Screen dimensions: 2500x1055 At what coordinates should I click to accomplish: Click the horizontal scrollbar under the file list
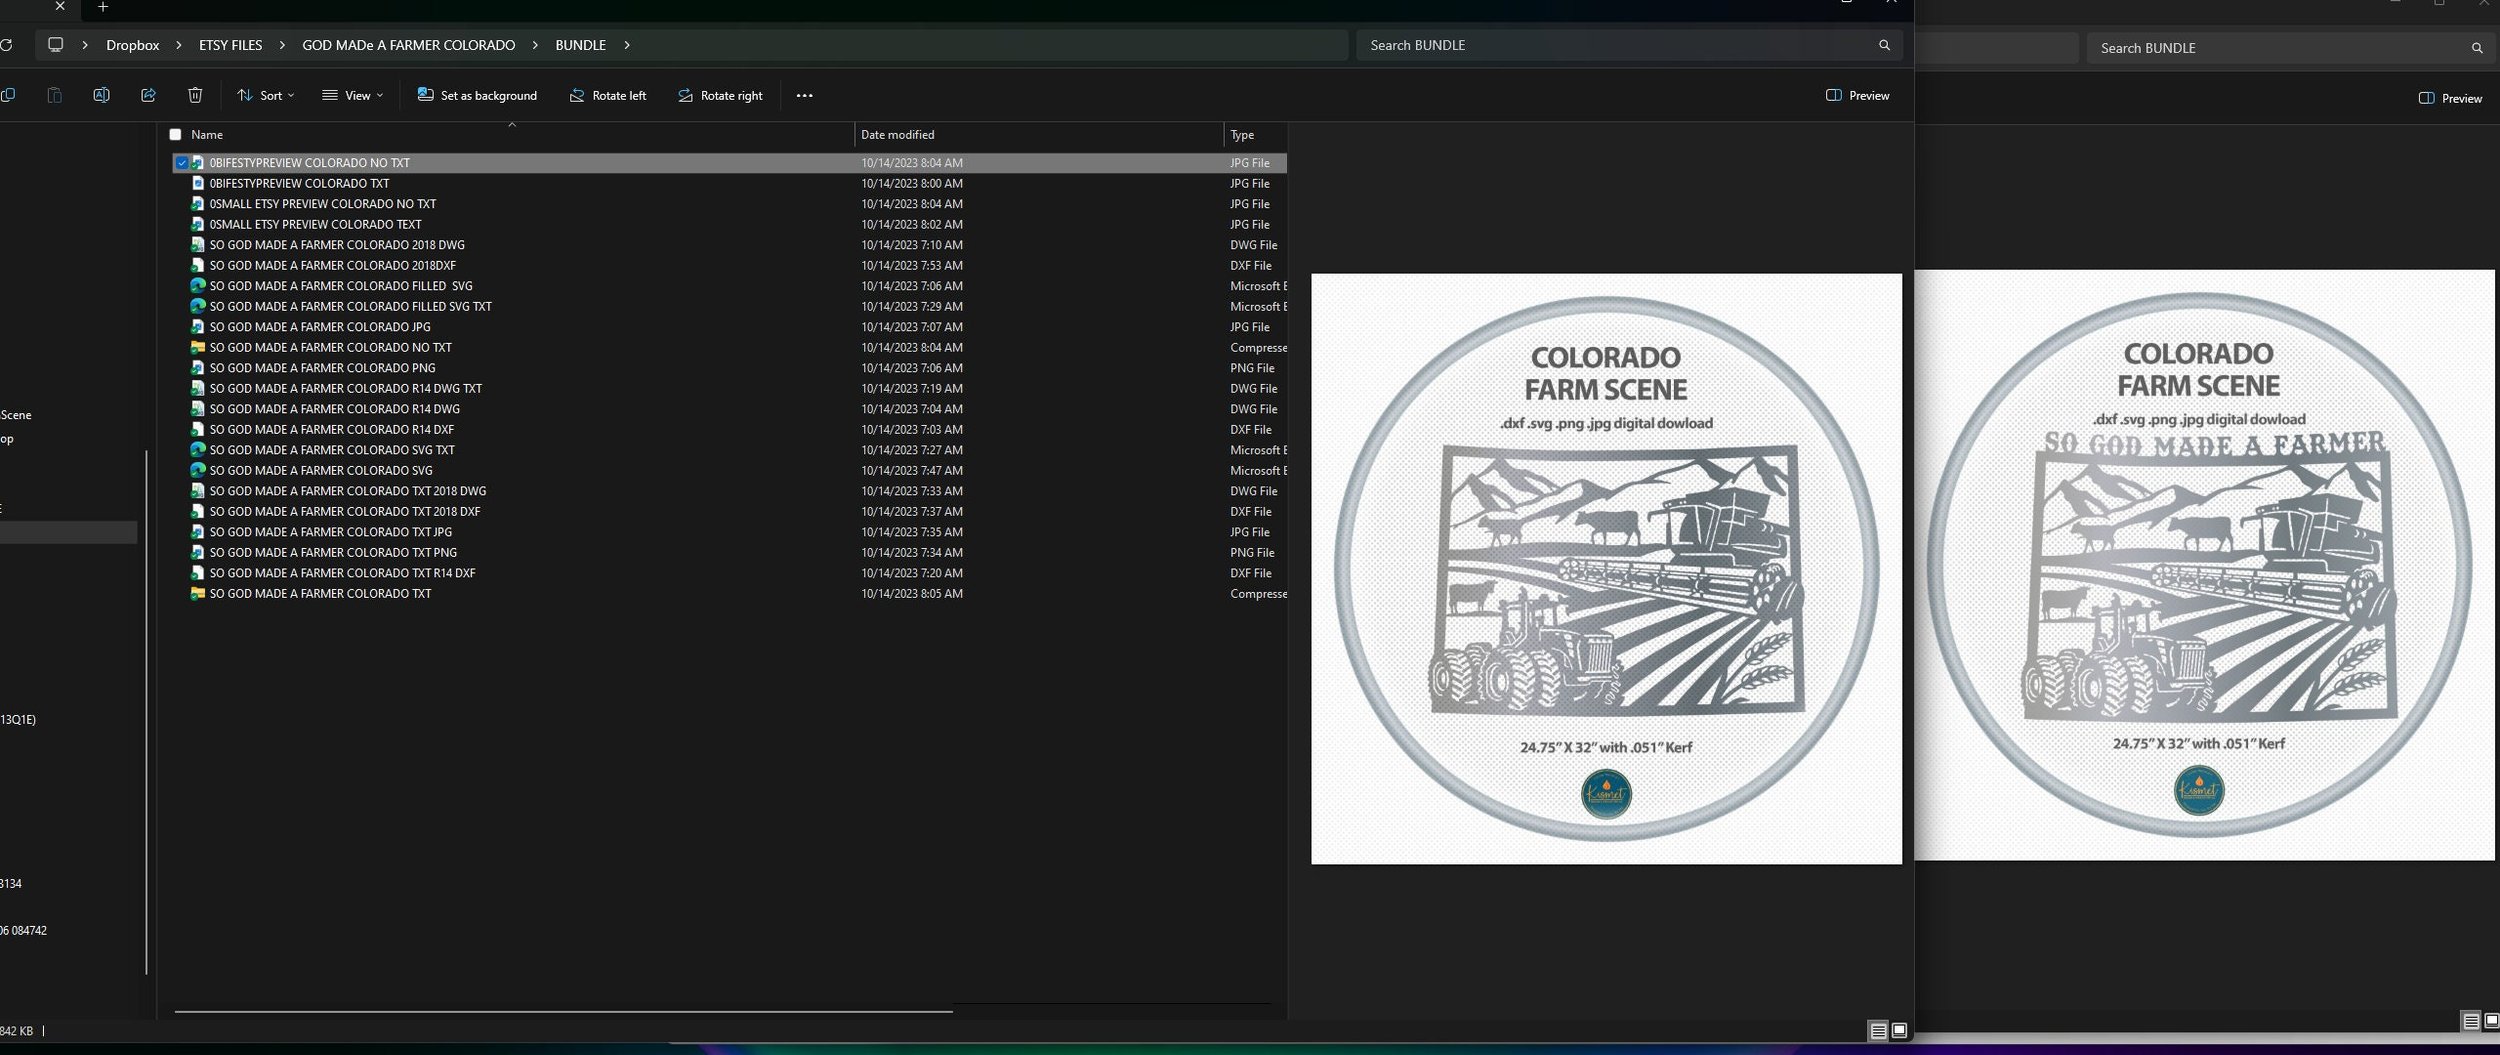563,1011
